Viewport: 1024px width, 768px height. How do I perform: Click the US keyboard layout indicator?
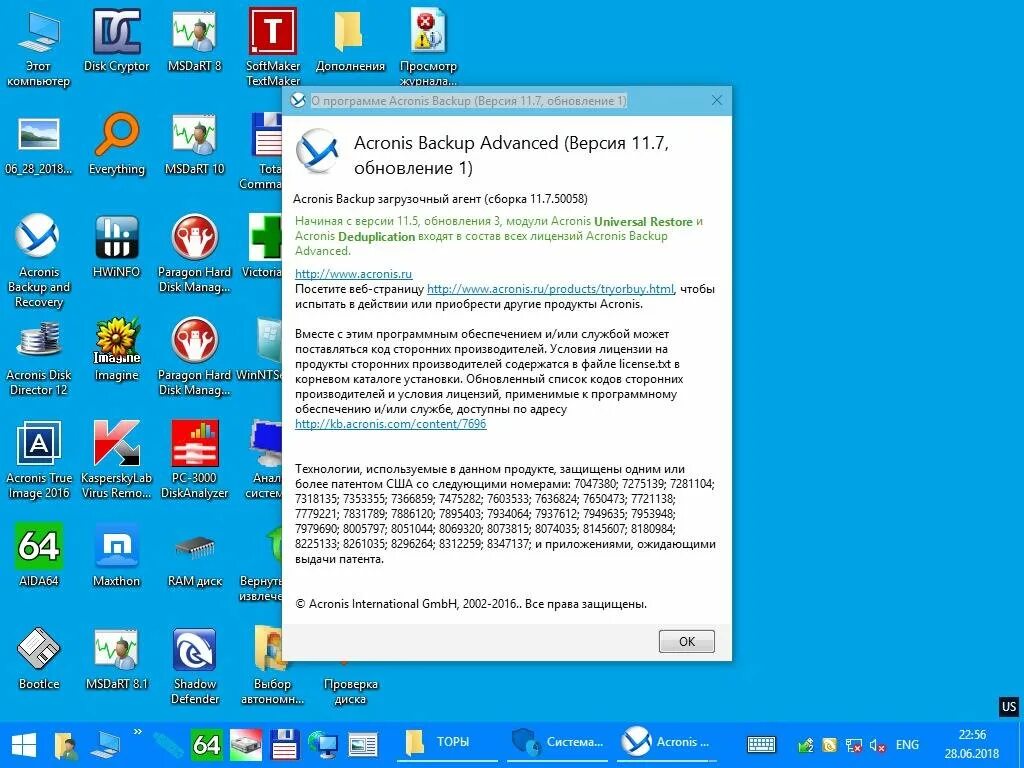[x=1009, y=707]
